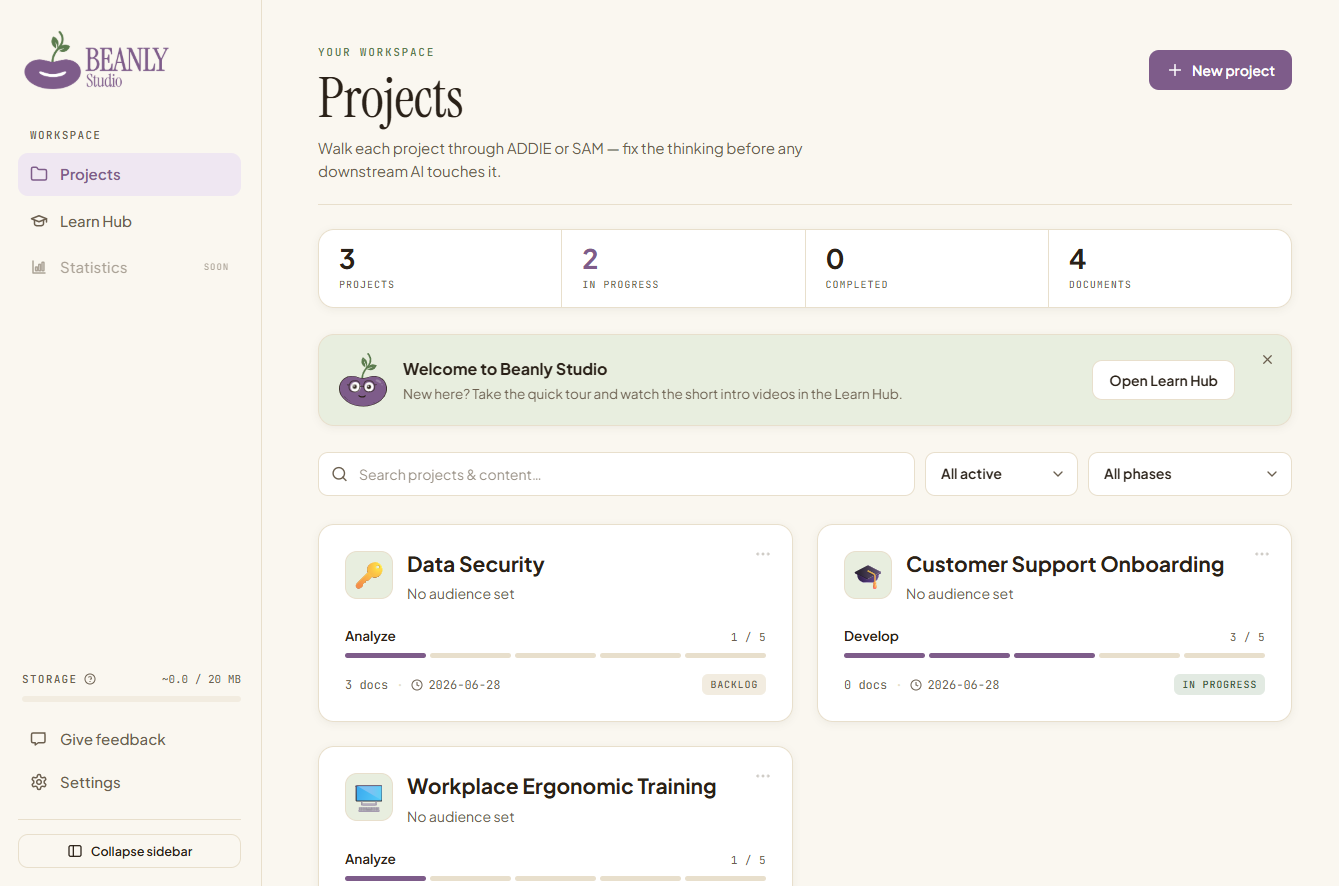Click the Projects folder icon in sidebar

tap(39, 174)
